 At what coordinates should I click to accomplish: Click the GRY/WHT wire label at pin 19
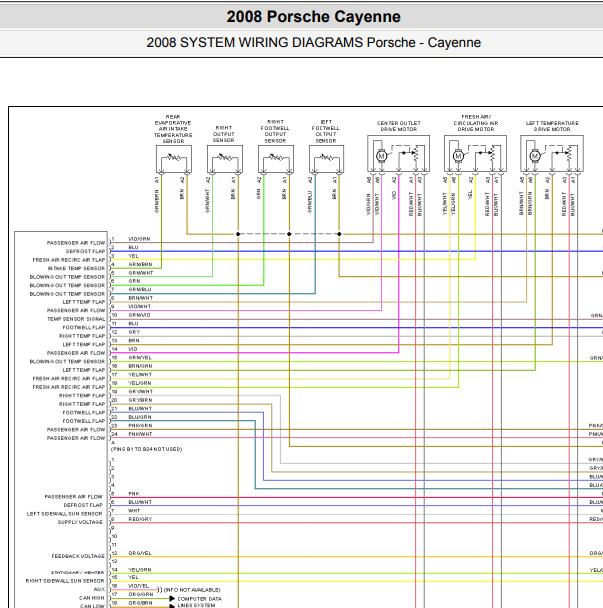tap(140, 392)
